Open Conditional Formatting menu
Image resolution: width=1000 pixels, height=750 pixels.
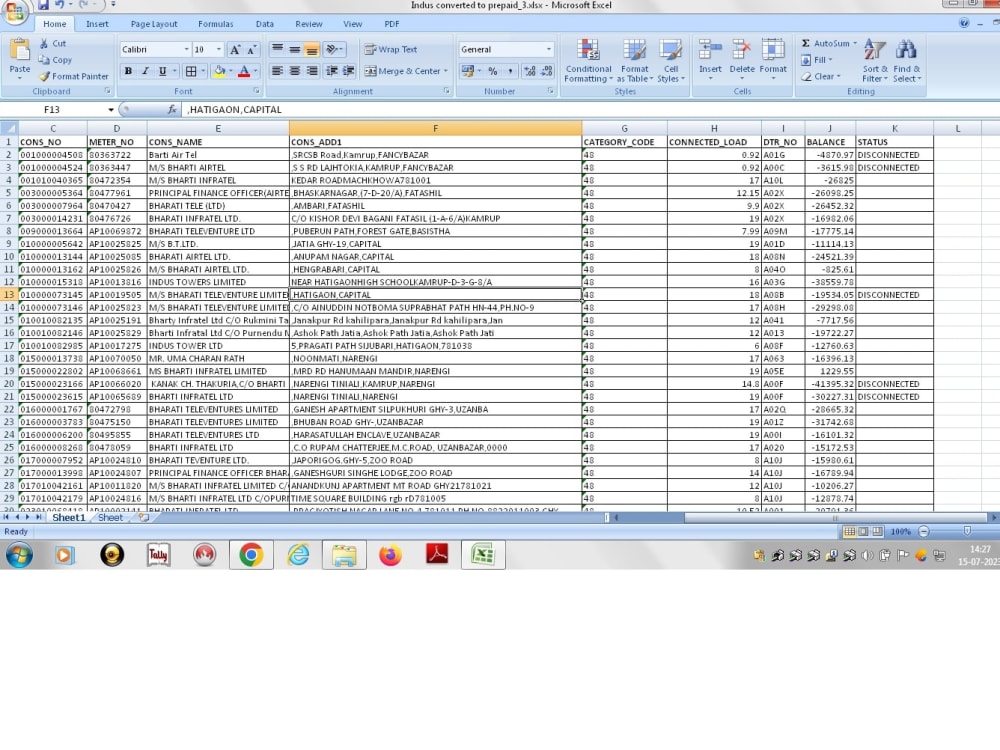tap(588, 61)
